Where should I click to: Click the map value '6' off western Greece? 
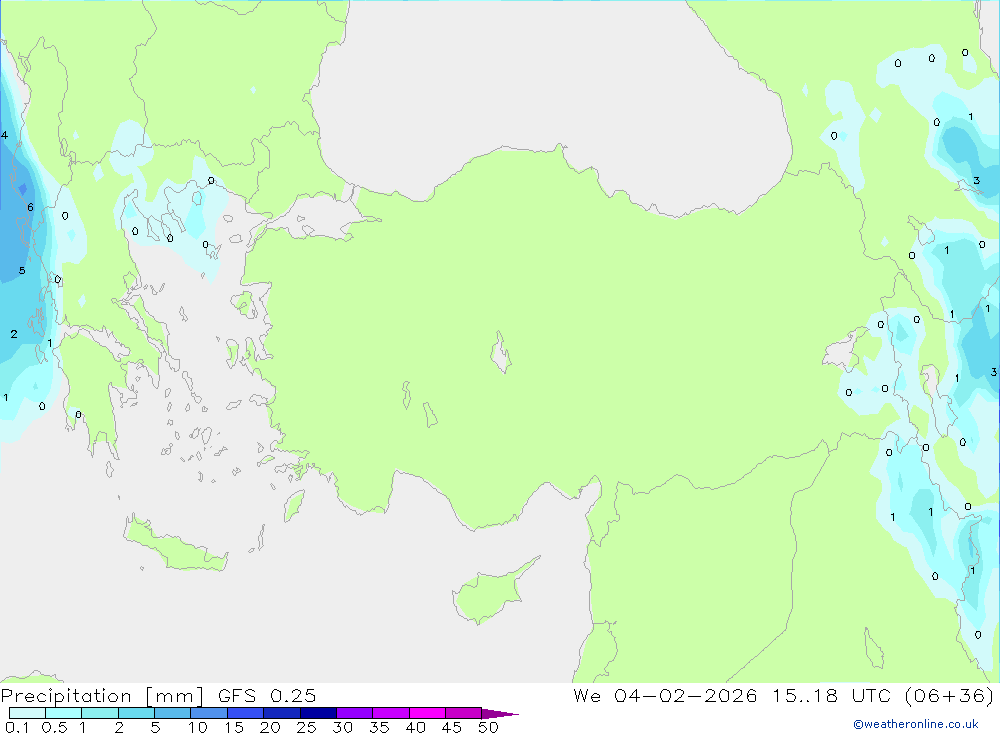click(30, 207)
